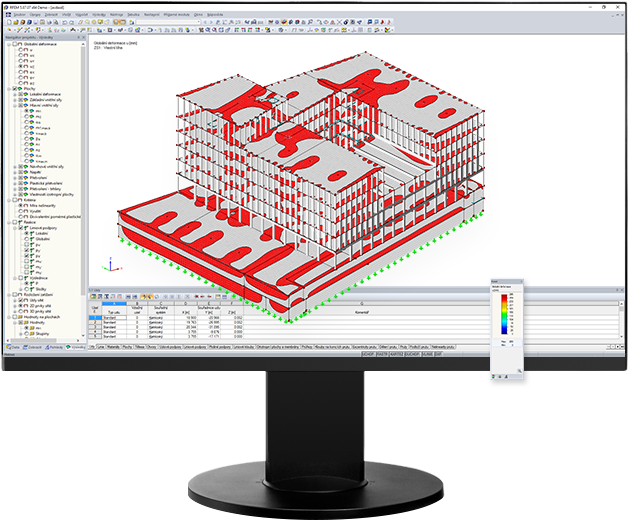Select the φz rotation radio button
The width and height of the screenshot is (628, 521).
tap(20, 83)
